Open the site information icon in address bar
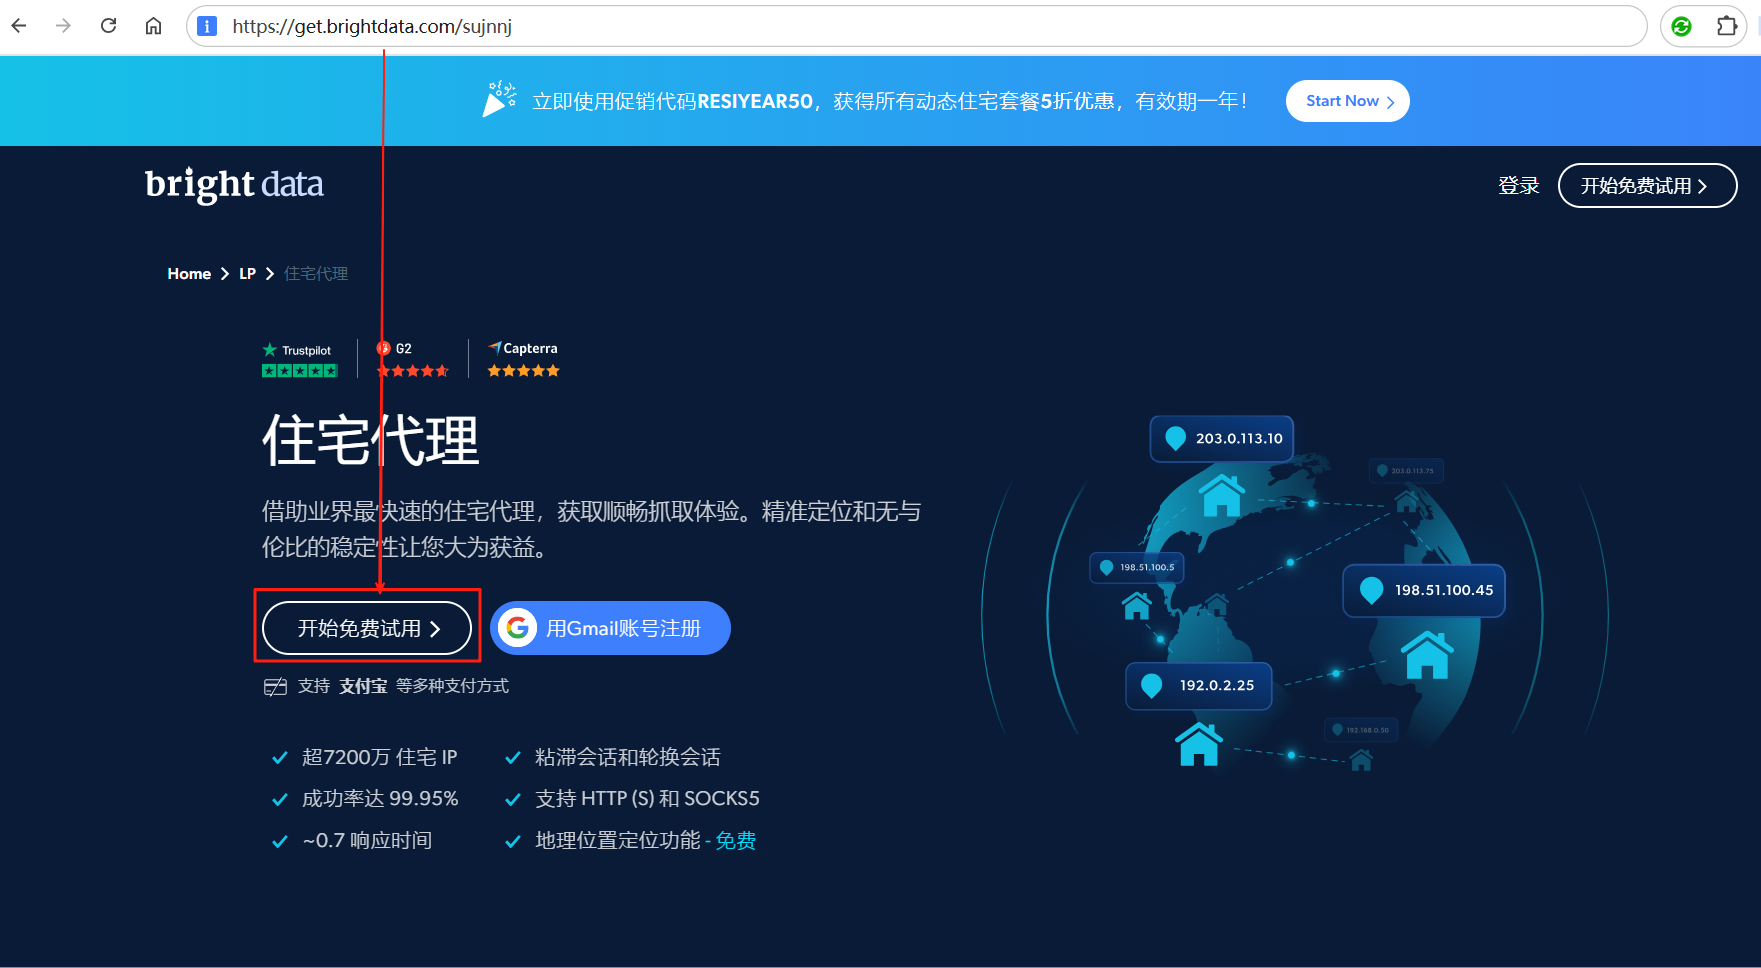The width and height of the screenshot is (1761, 968). click(x=207, y=26)
